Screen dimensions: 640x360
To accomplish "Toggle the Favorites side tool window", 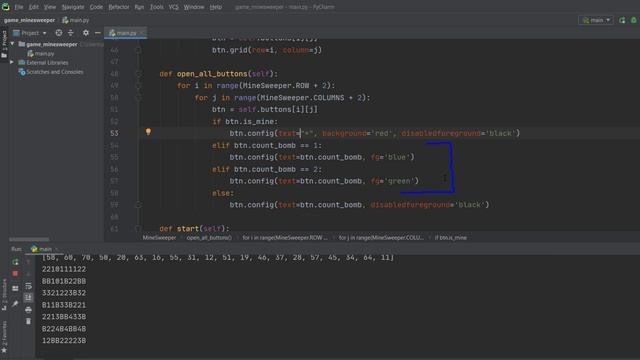I will point(4,337).
